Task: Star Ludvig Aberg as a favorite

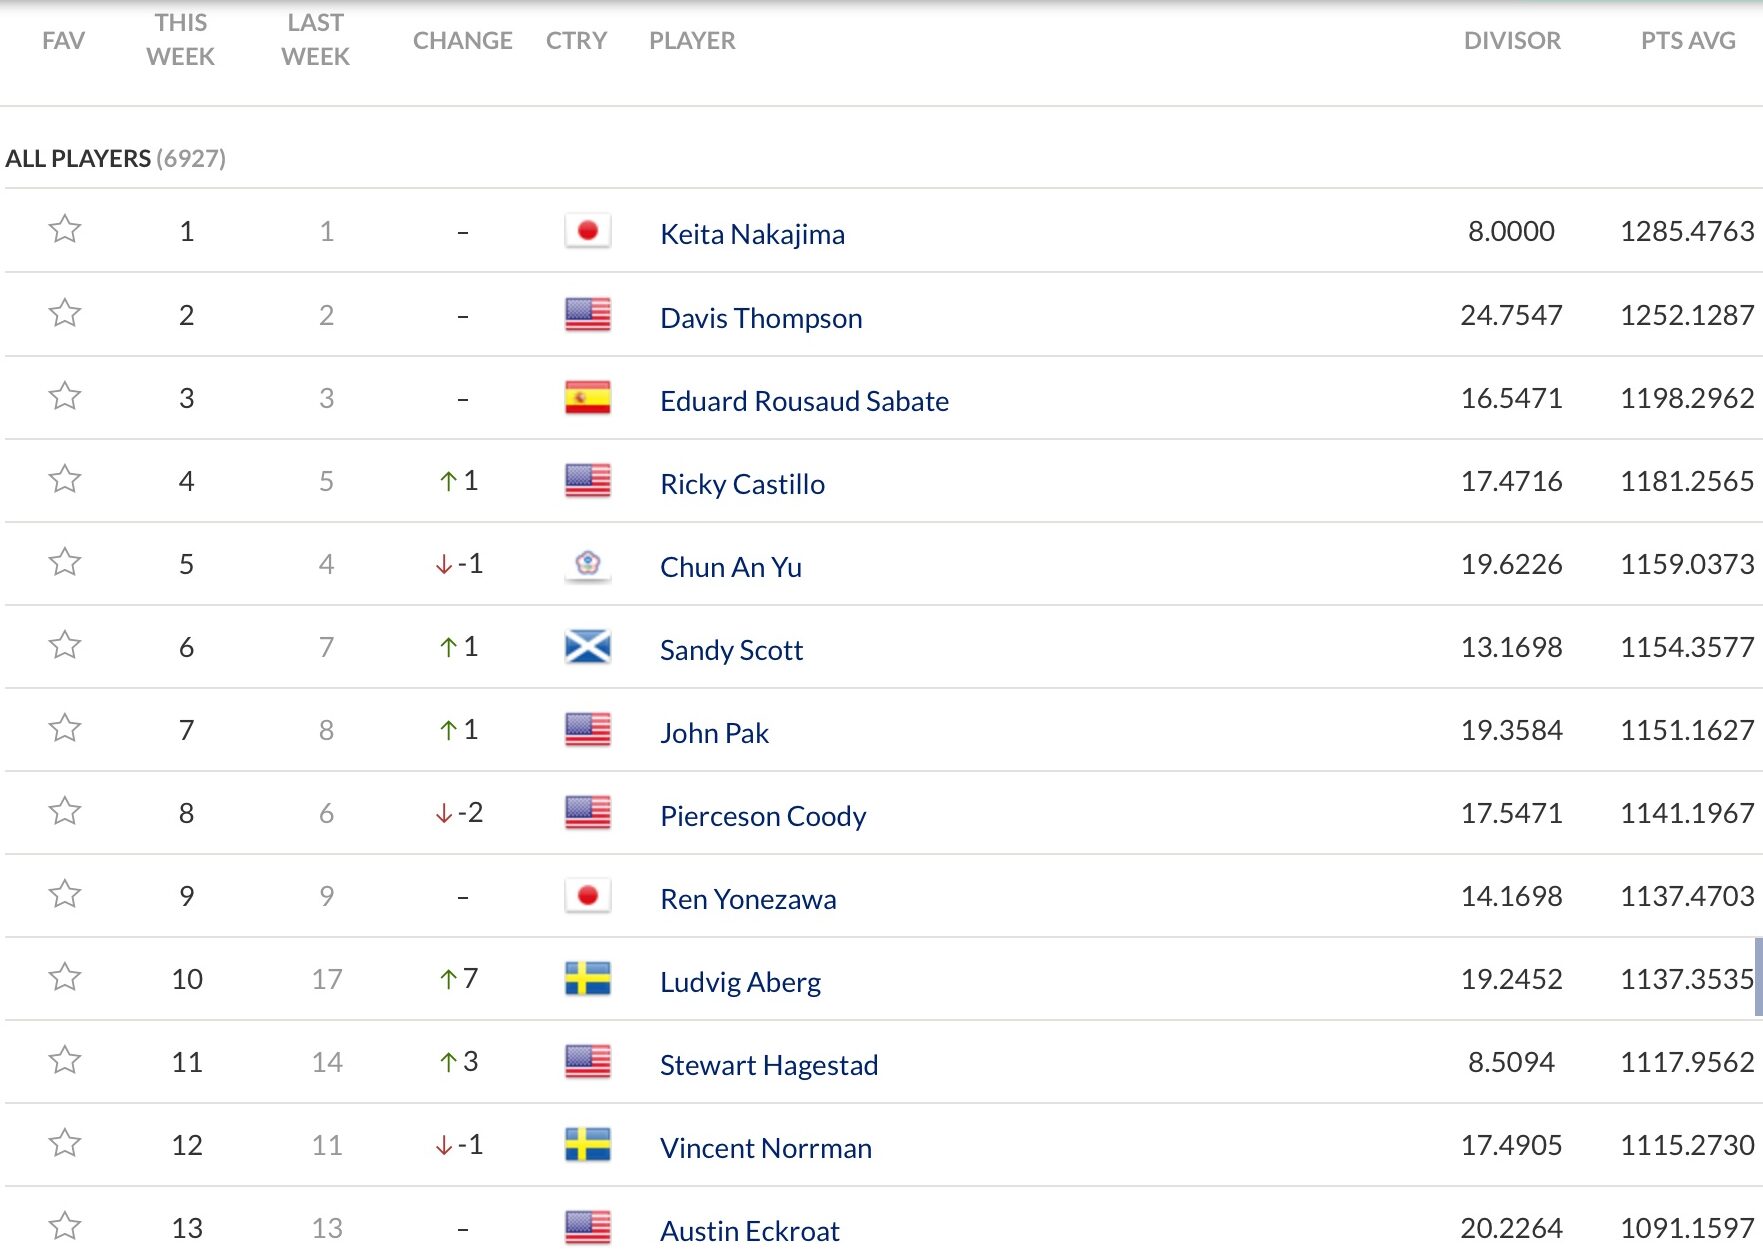Action: click(x=65, y=977)
